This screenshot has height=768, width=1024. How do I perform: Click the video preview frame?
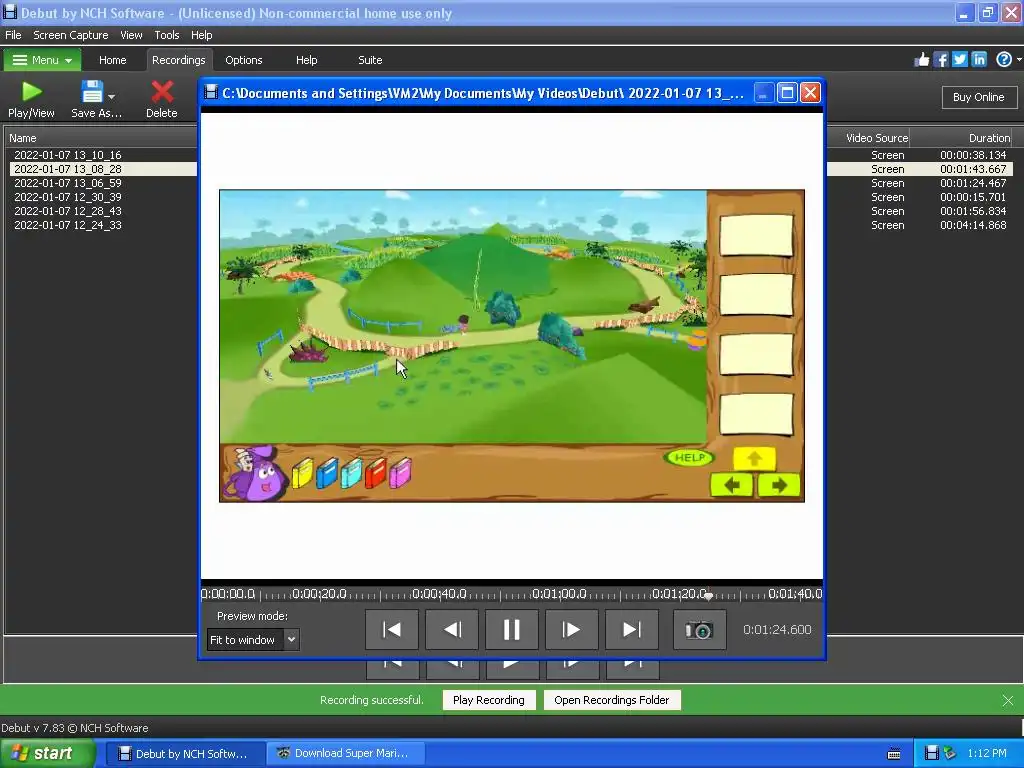pos(512,346)
